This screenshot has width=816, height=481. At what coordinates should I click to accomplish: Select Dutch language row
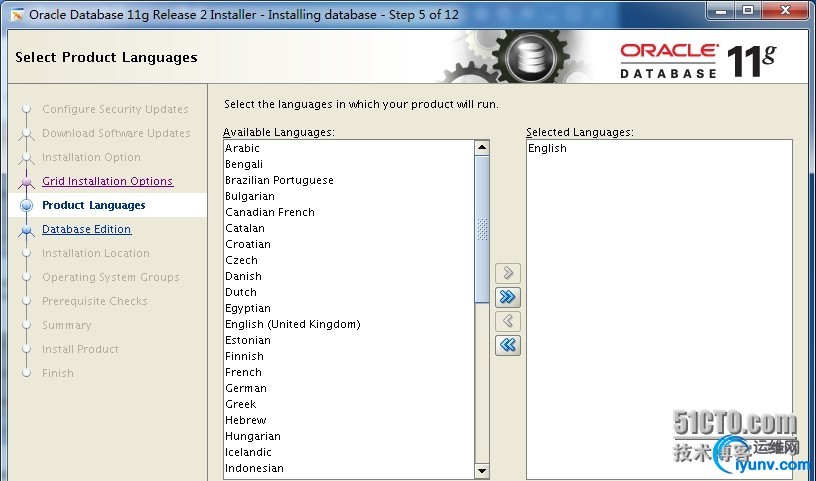(349, 293)
